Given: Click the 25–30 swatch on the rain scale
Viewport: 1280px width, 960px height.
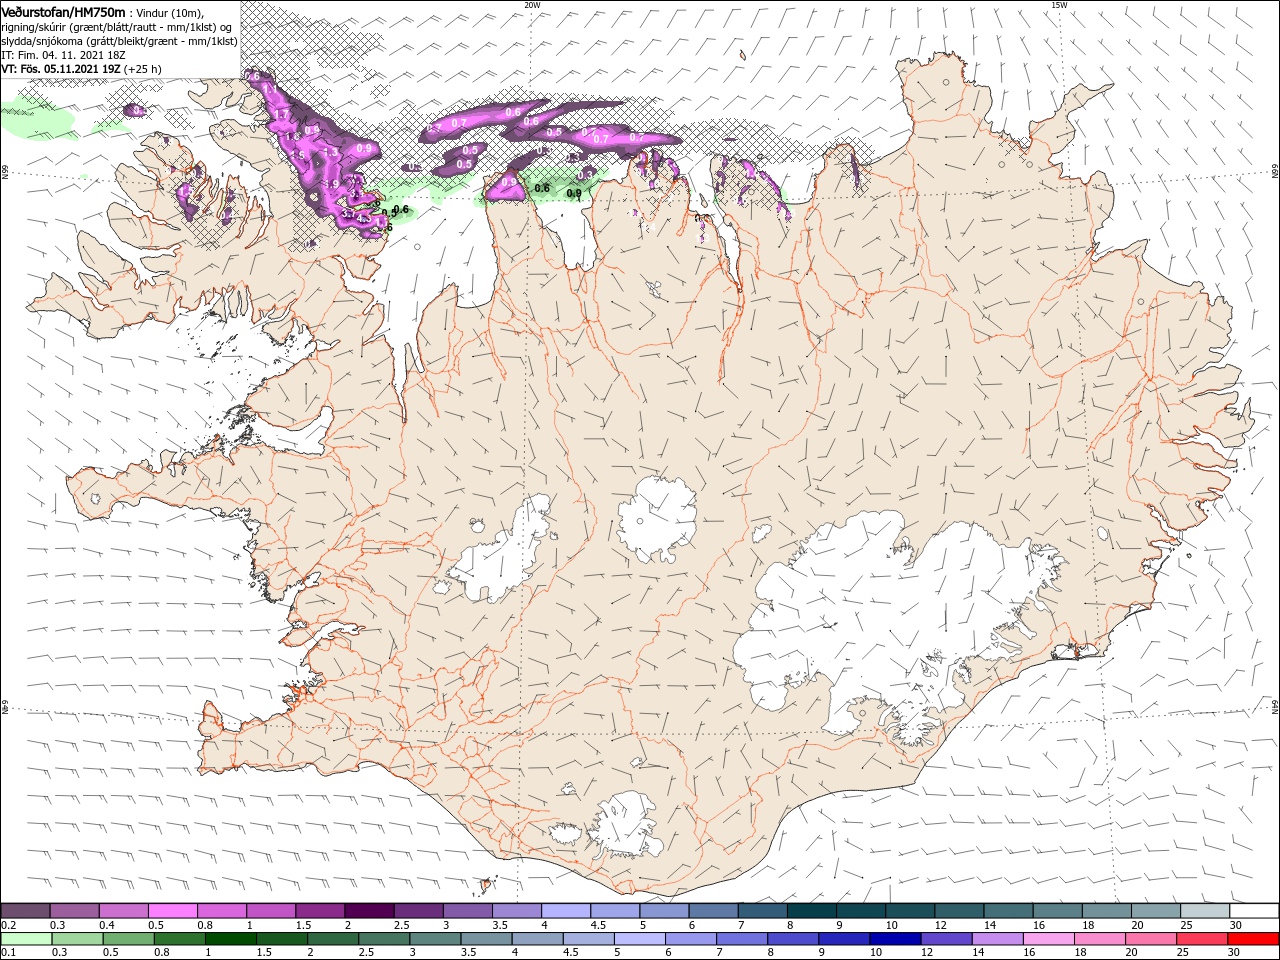Looking at the screenshot, I should coord(1203,939).
